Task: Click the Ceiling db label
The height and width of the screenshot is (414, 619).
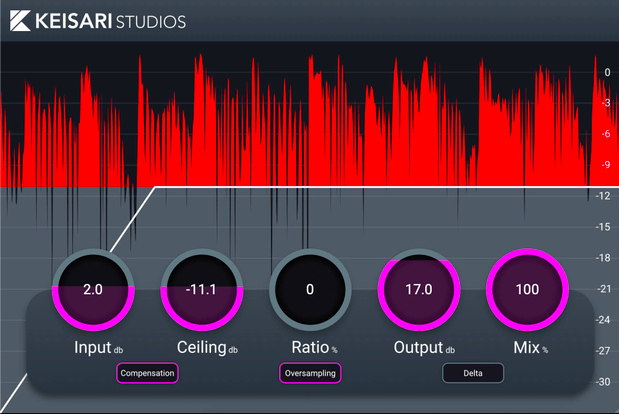Action: coord(207,348)
